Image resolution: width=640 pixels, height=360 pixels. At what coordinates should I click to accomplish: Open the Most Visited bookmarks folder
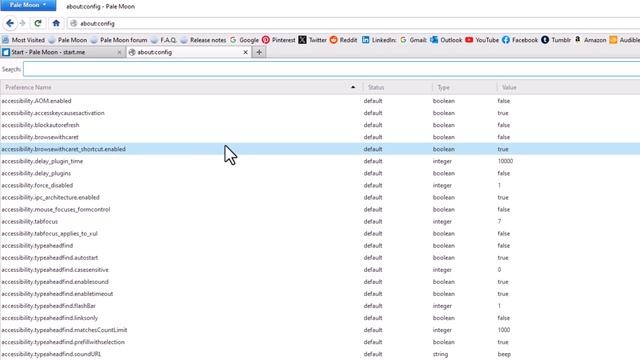(x=23, y=40)
